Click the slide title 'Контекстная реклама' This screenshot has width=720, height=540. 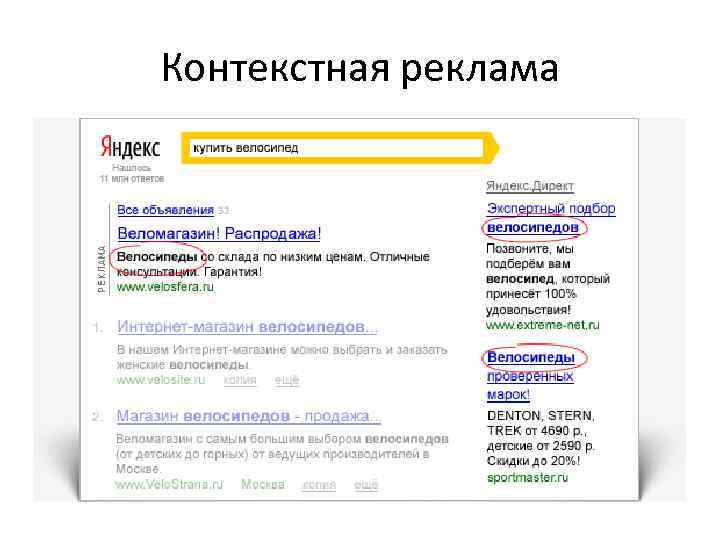(x=360, y=68)
